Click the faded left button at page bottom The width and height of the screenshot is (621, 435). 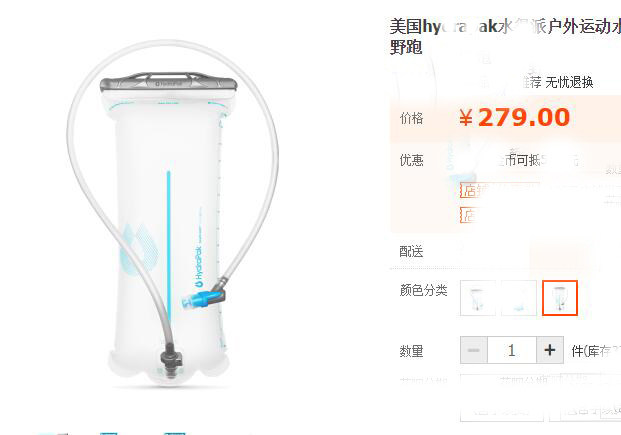point(501,412)
